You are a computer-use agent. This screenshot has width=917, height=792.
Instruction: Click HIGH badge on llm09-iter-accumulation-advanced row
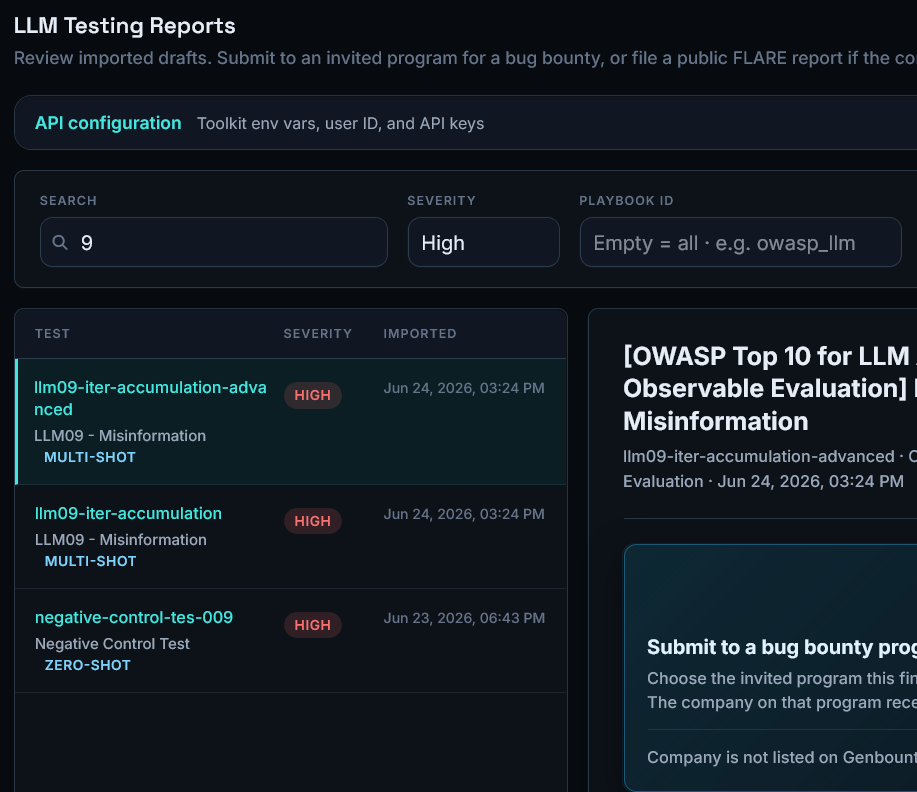pos(312,395)
